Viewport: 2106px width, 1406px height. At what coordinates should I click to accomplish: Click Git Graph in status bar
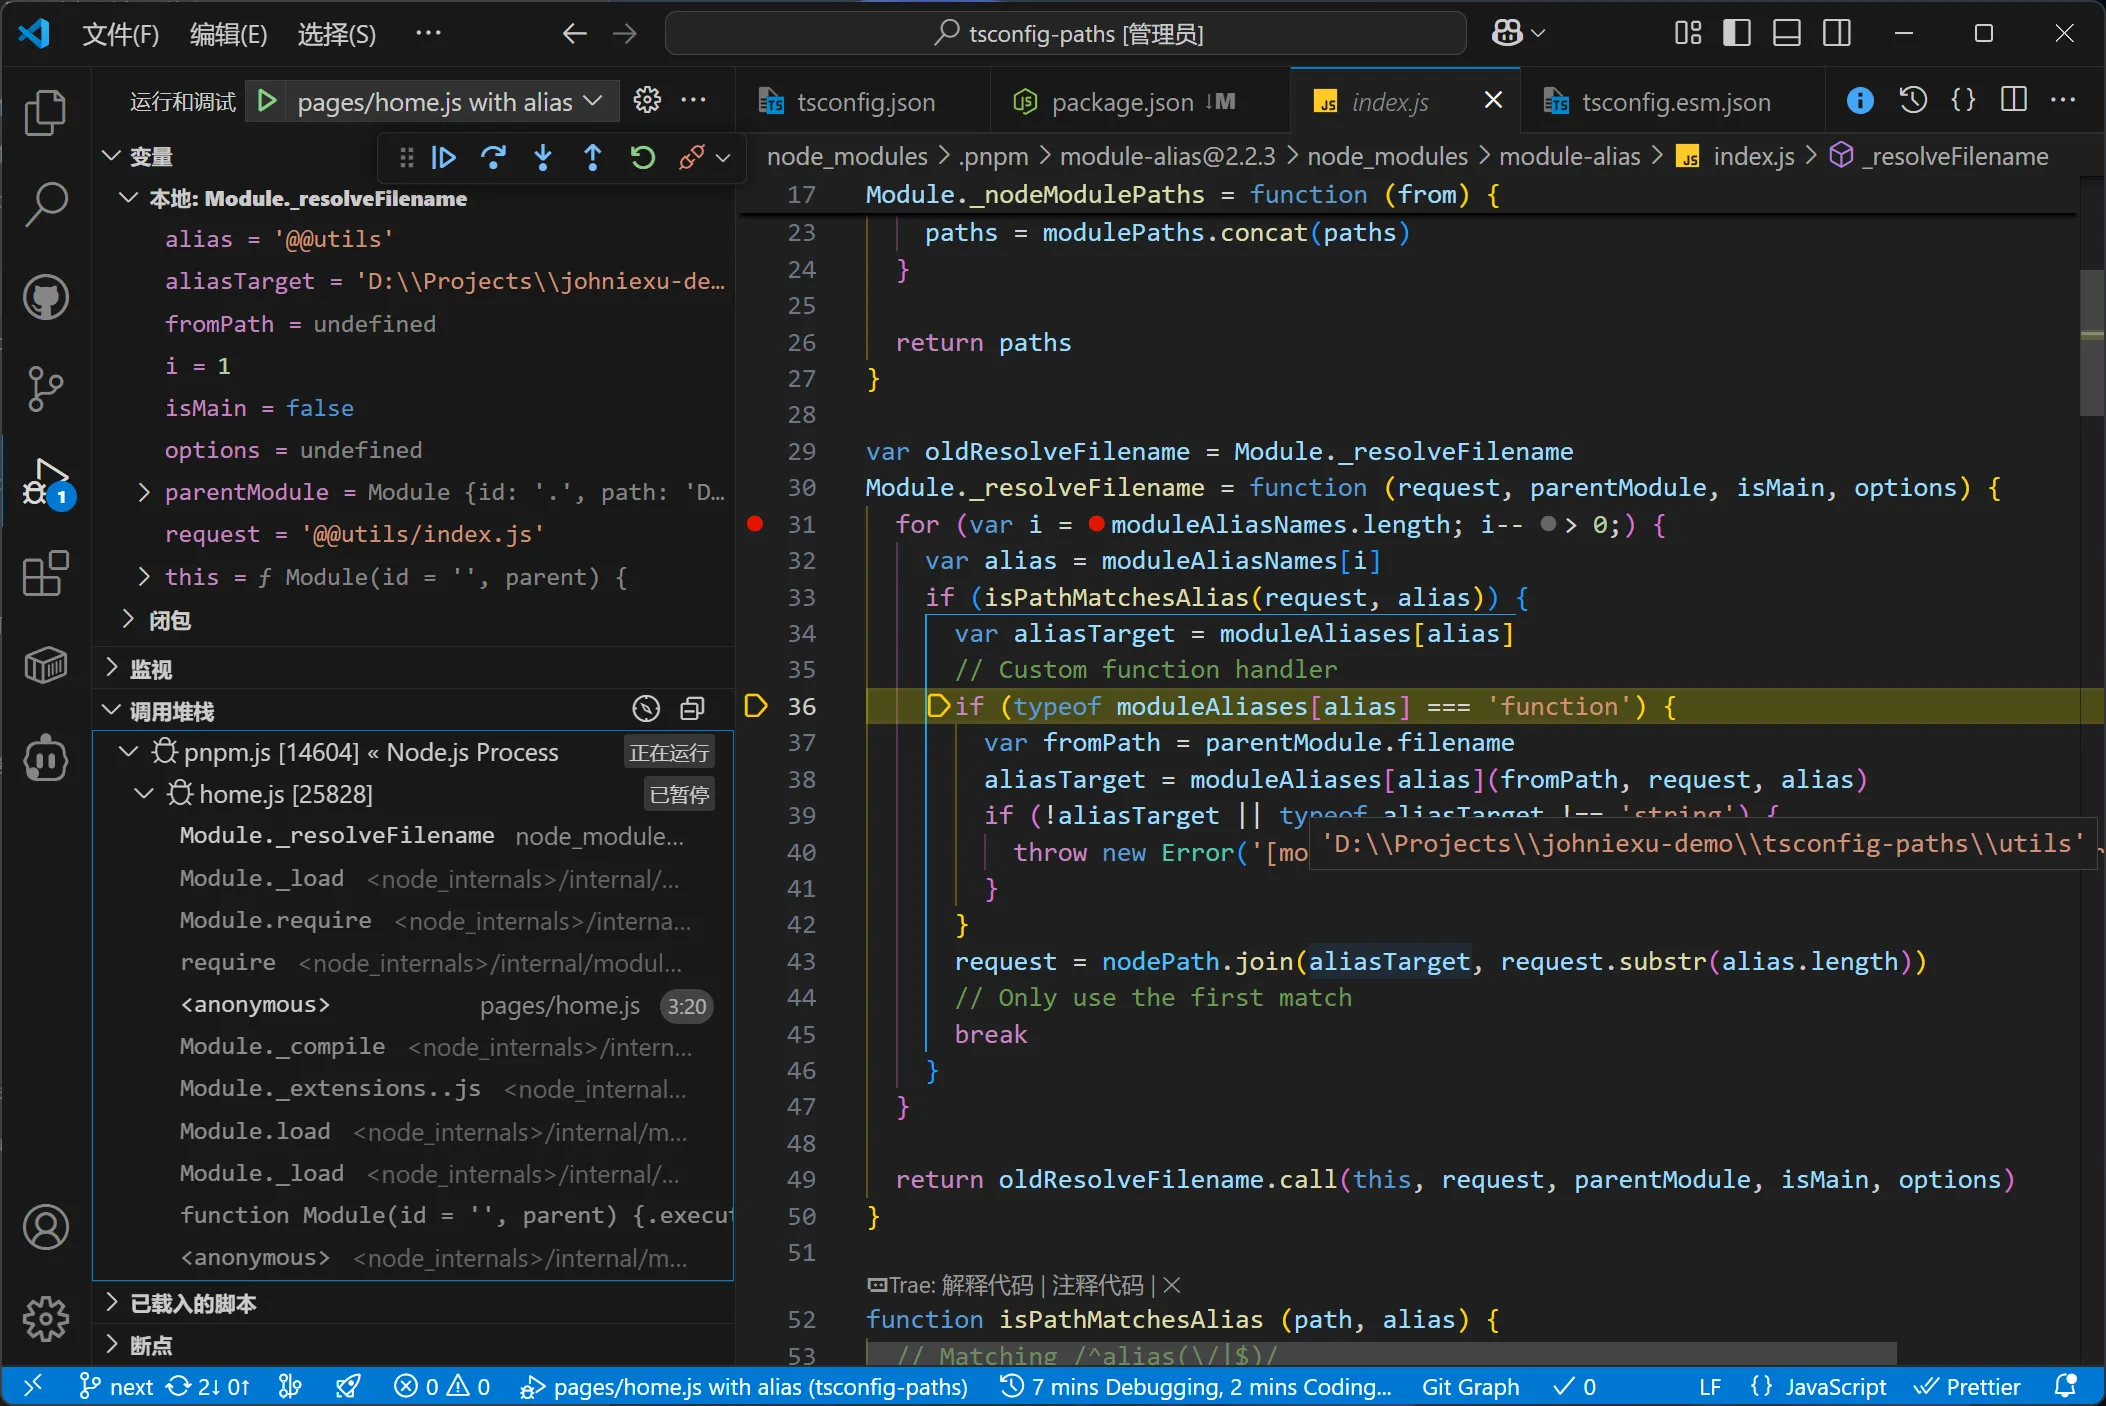point(1470,1387)
